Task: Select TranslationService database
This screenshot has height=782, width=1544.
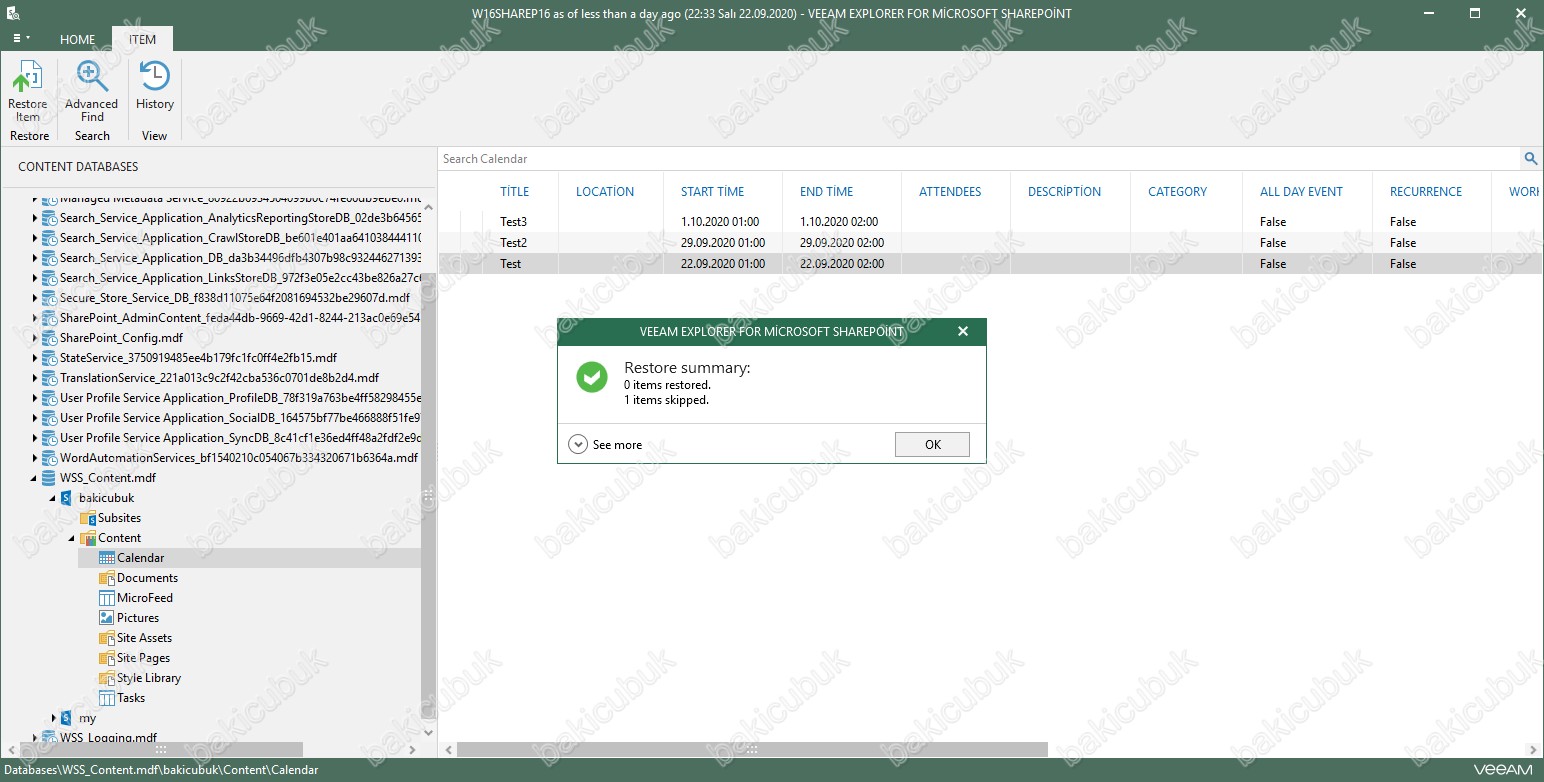Action: tap(219, 378)
